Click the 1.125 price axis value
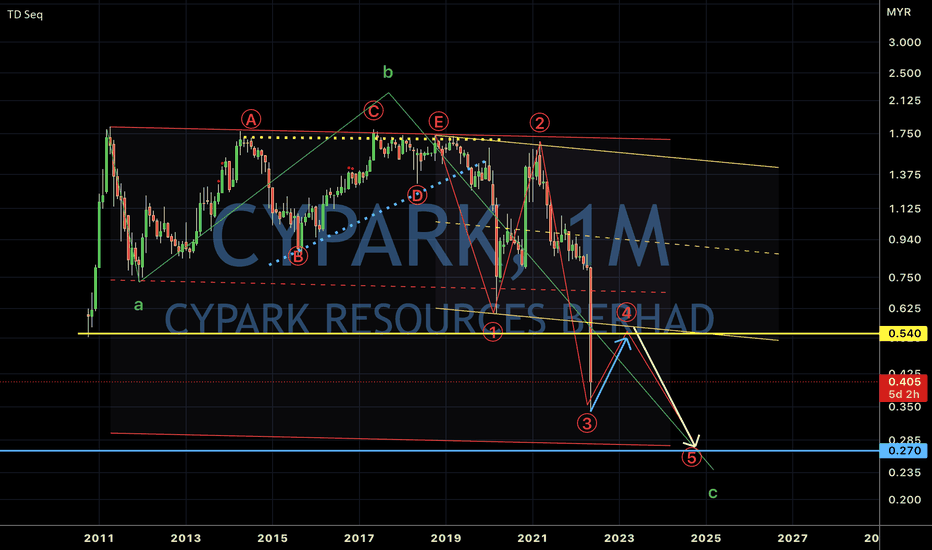The width and height of the screenshot is (932, 550). tap(905, 209)
